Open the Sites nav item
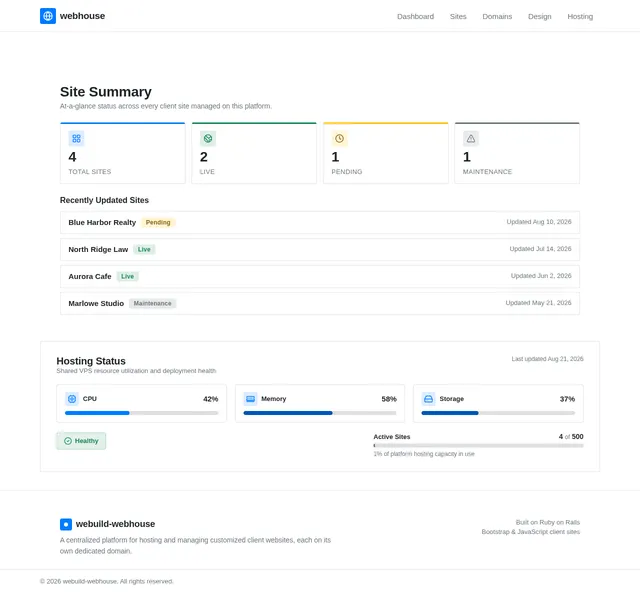 (x=458, y=16)
